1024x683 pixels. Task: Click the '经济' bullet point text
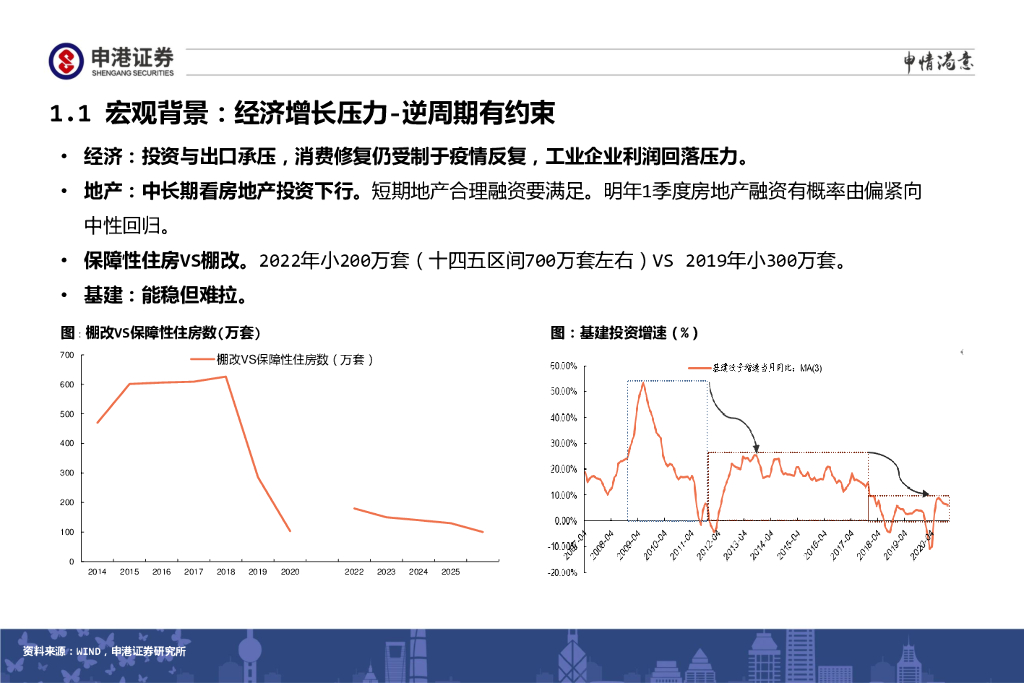click(415, 157)
